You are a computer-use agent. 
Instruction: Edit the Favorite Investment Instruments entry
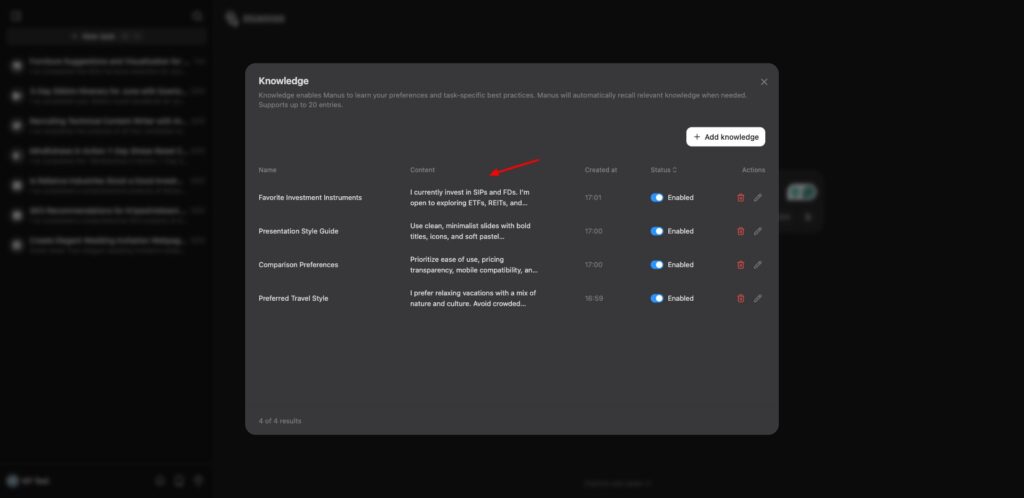click(757, 198)
